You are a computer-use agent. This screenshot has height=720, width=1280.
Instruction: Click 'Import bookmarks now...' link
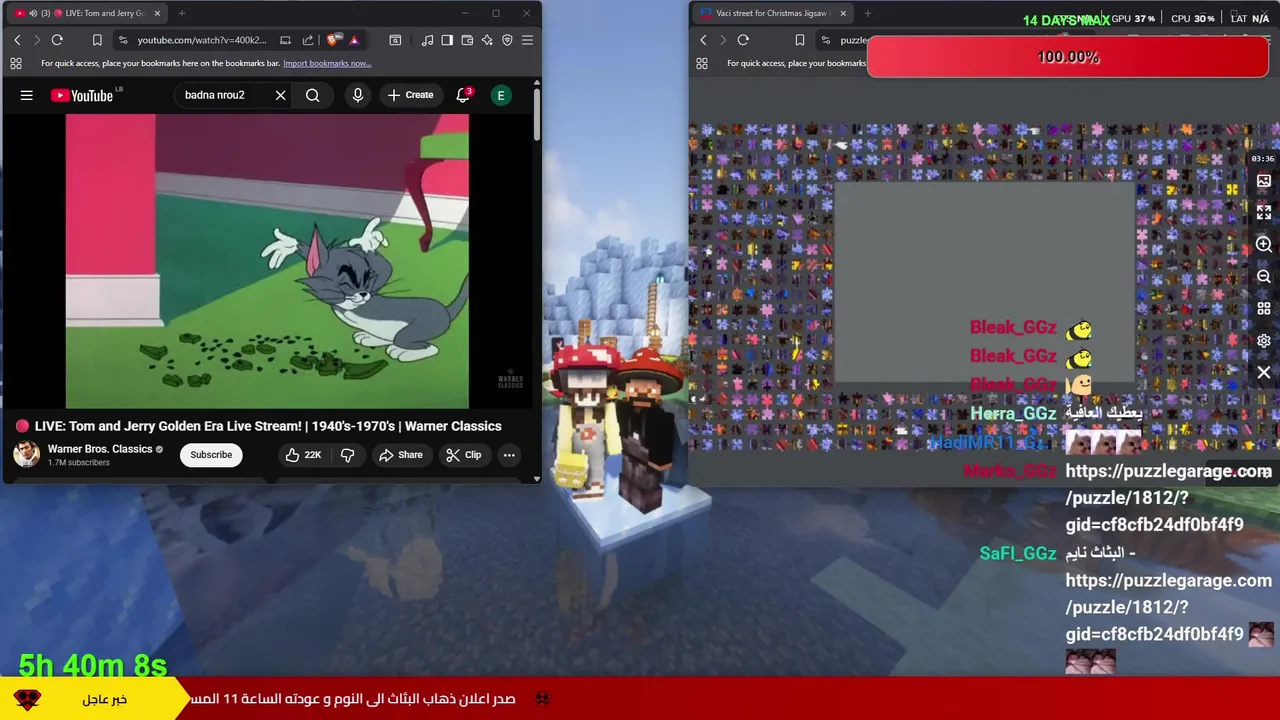[x=327, y=63]
